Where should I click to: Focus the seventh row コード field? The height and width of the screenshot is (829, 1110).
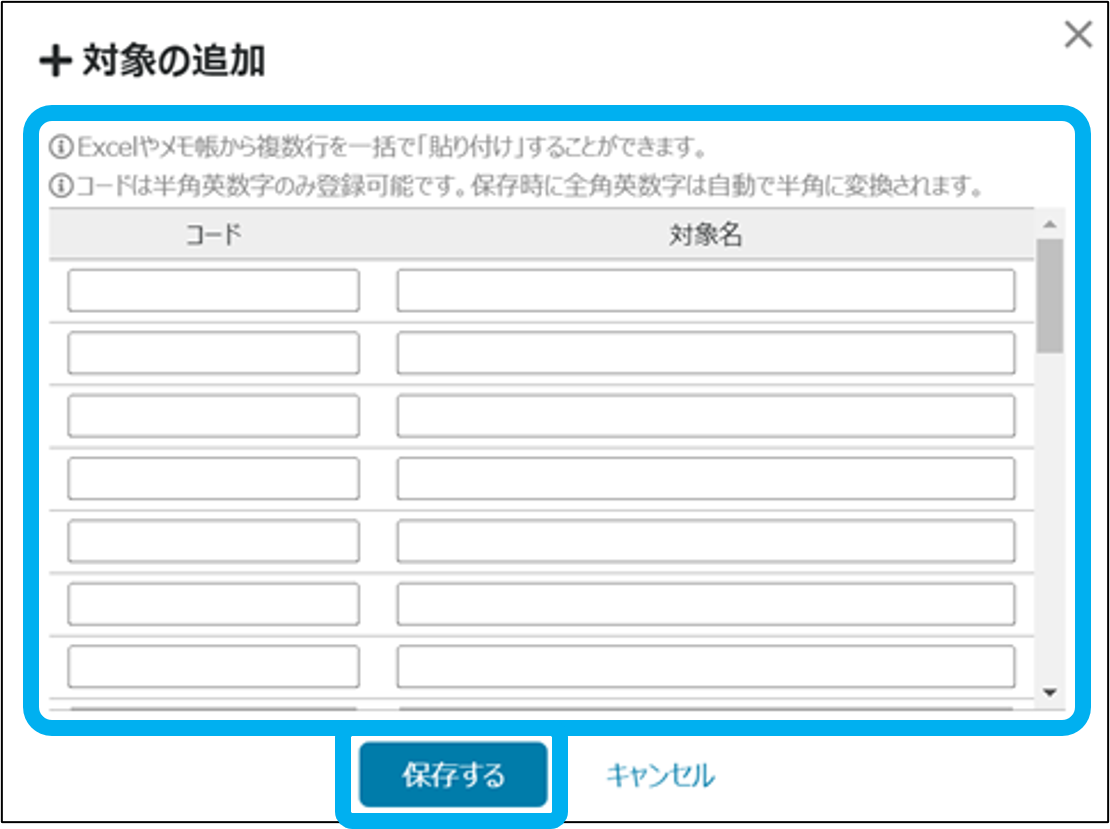[x=213, y=667]
